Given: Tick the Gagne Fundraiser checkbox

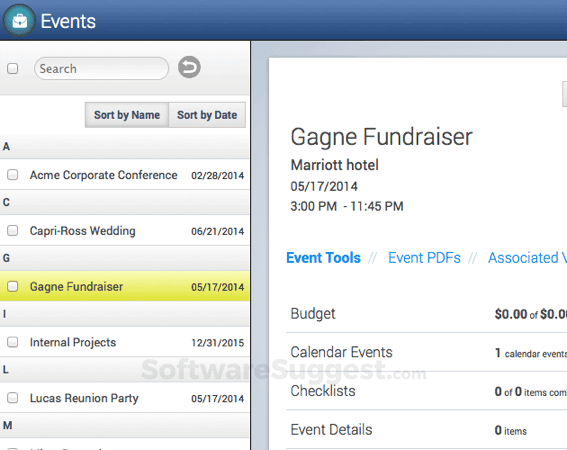Looking at the screenshot, I should click(13, 286).
